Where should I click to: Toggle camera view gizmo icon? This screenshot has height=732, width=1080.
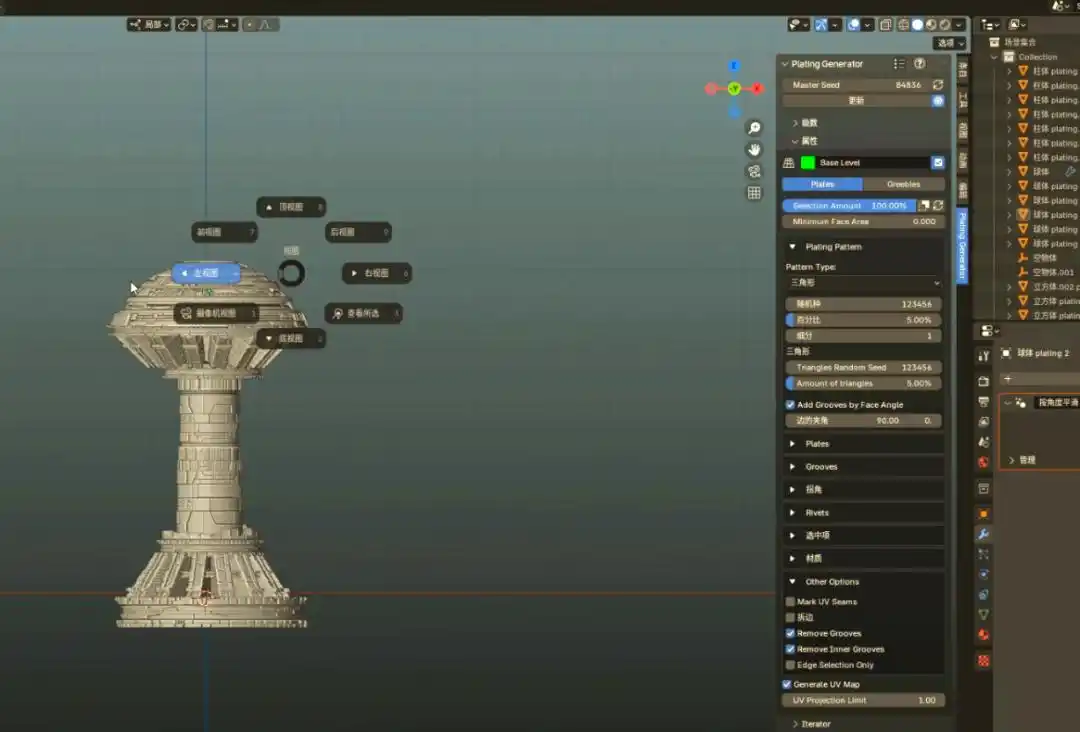click(754, 171)
